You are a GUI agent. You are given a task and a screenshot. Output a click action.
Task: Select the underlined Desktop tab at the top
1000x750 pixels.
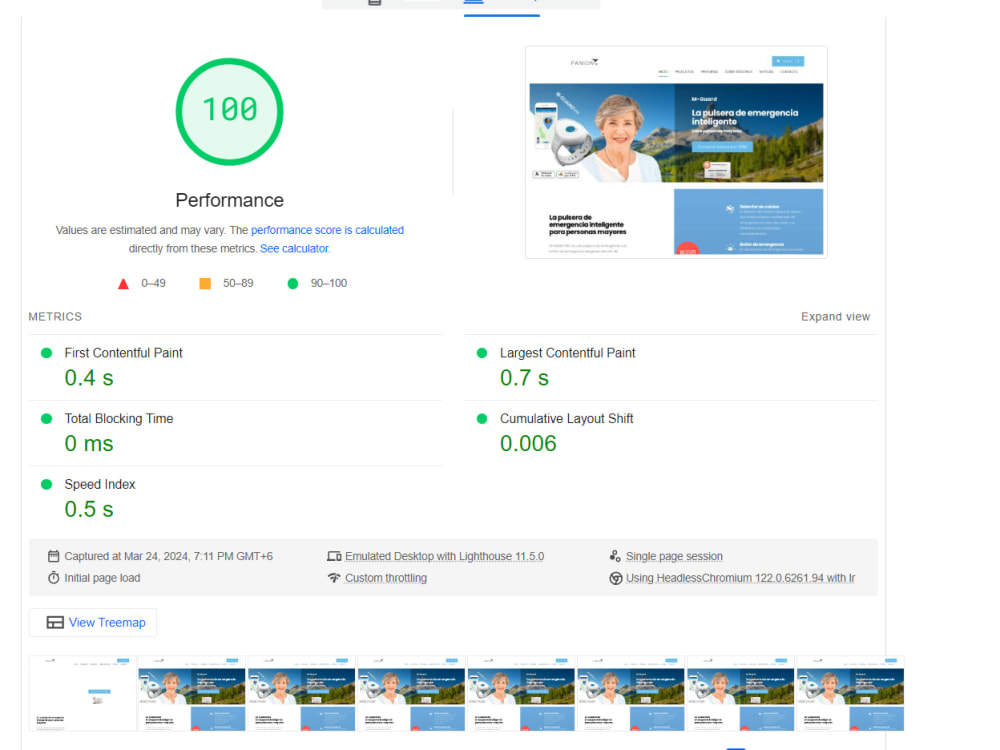click(501, 3)
